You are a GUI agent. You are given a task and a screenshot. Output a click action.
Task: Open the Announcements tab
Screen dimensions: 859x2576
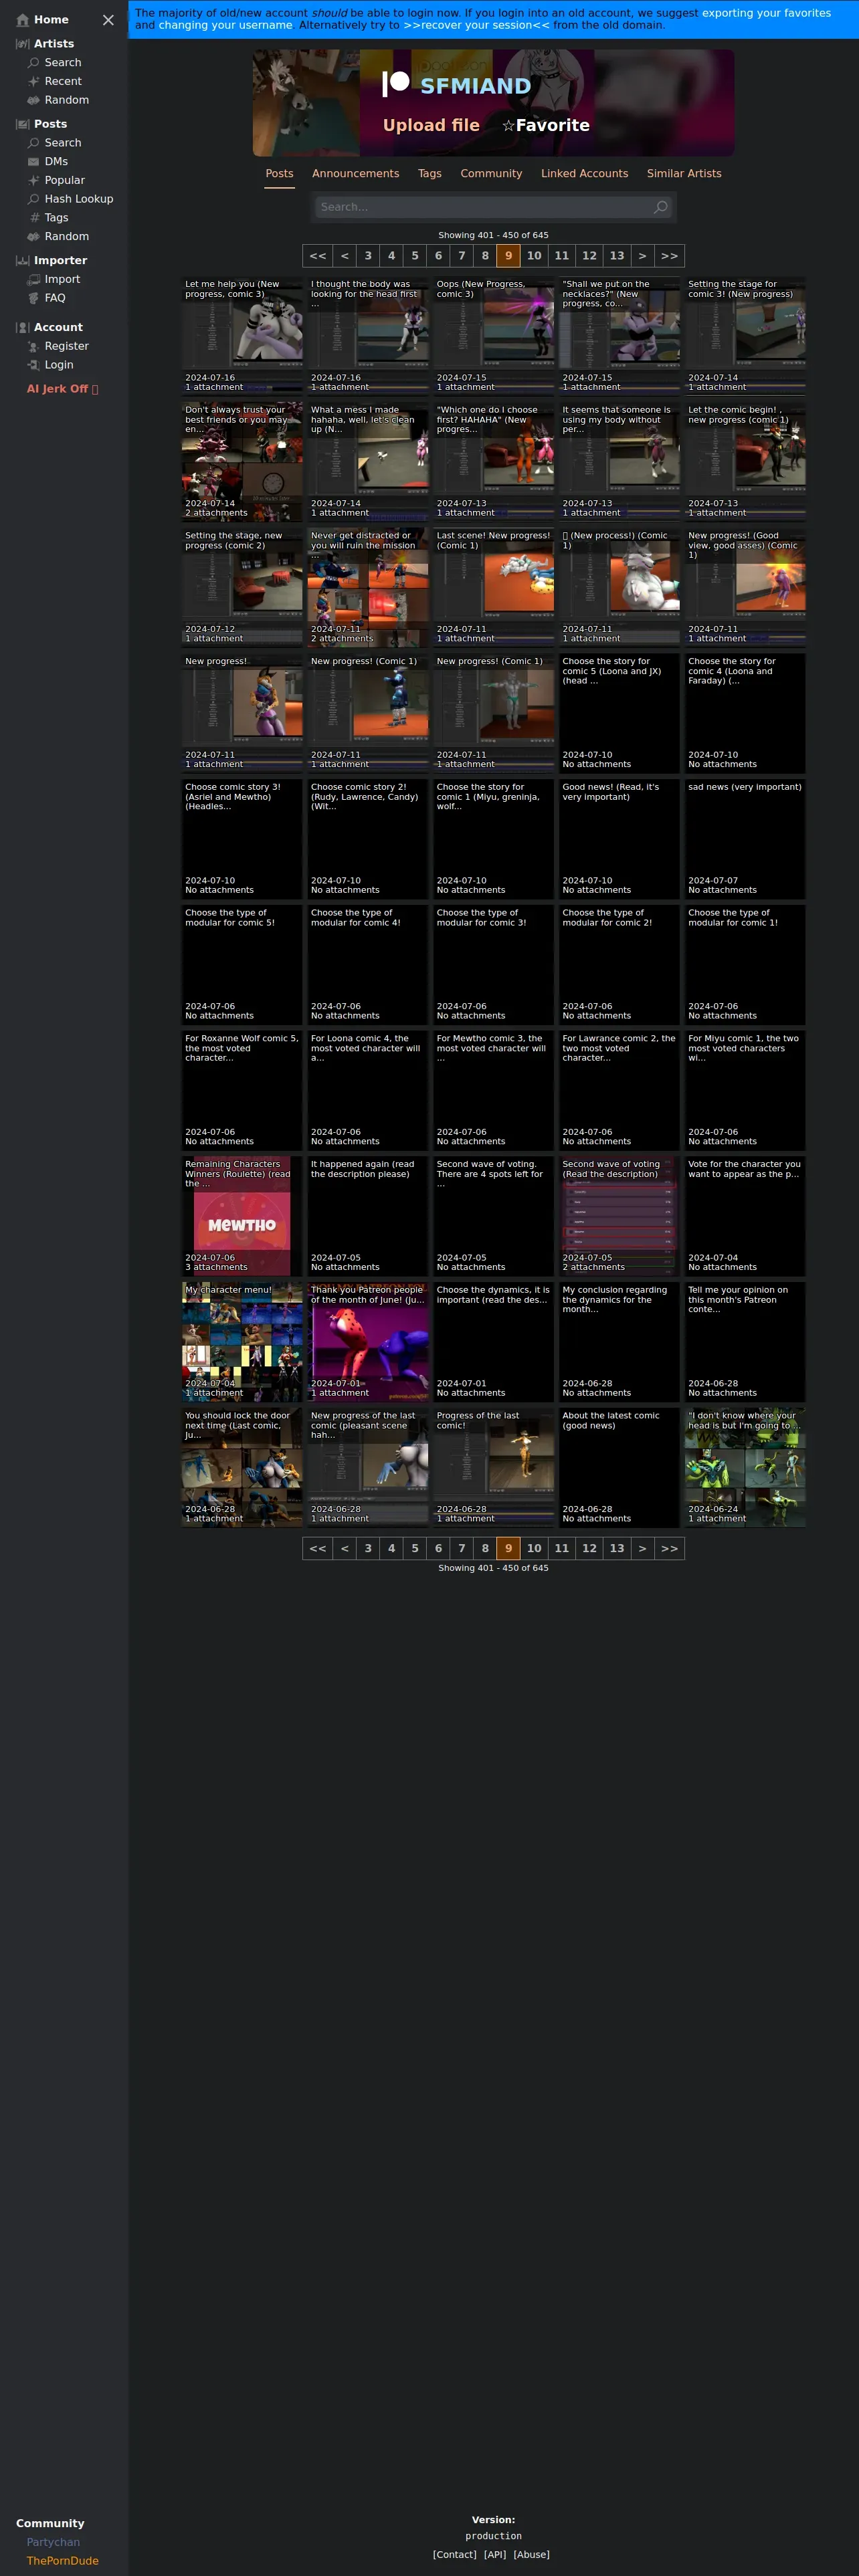(355, 174)
